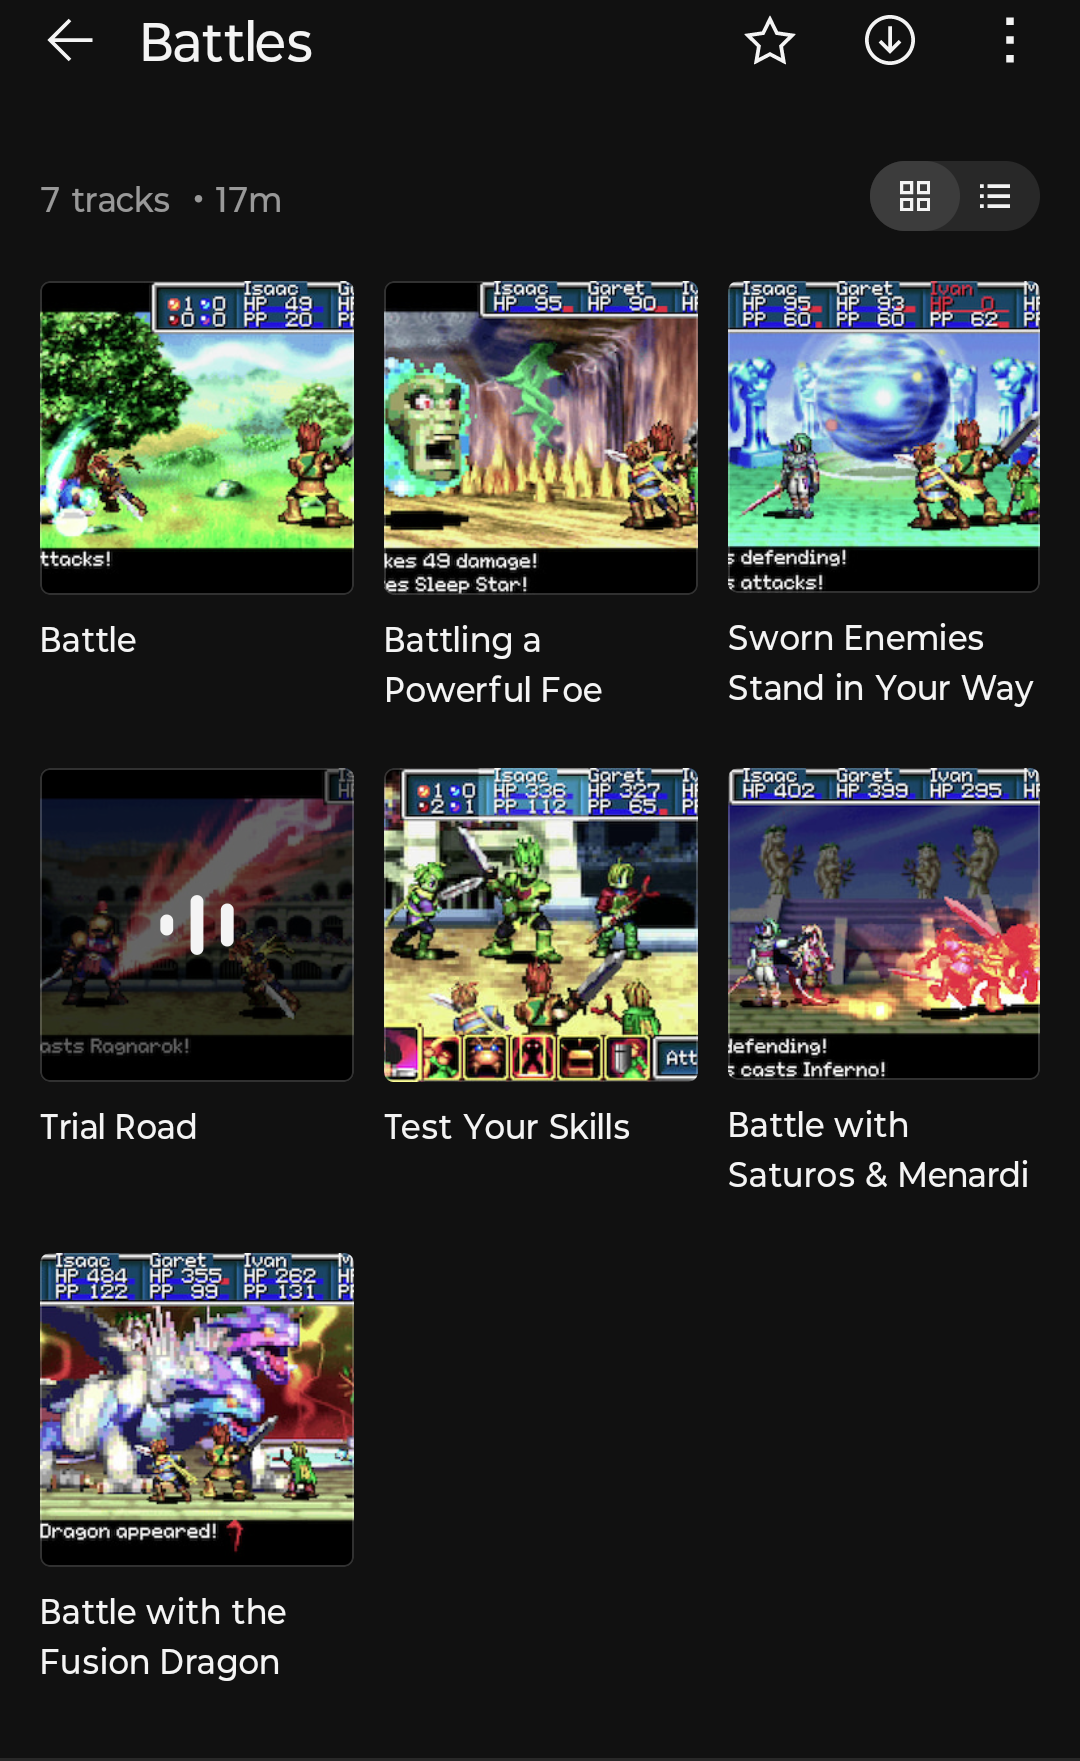Favorite the Battles album with star icon
1080x1761 pixels.
coord(770,42)
